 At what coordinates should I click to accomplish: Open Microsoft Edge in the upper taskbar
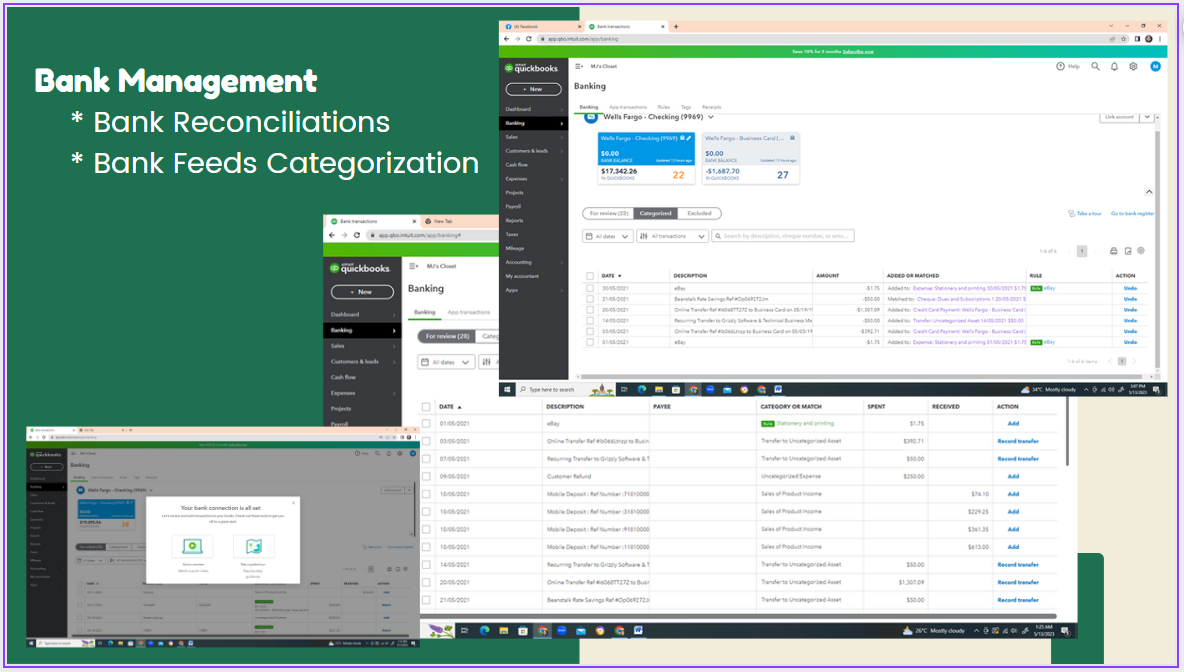pos(642,390)
